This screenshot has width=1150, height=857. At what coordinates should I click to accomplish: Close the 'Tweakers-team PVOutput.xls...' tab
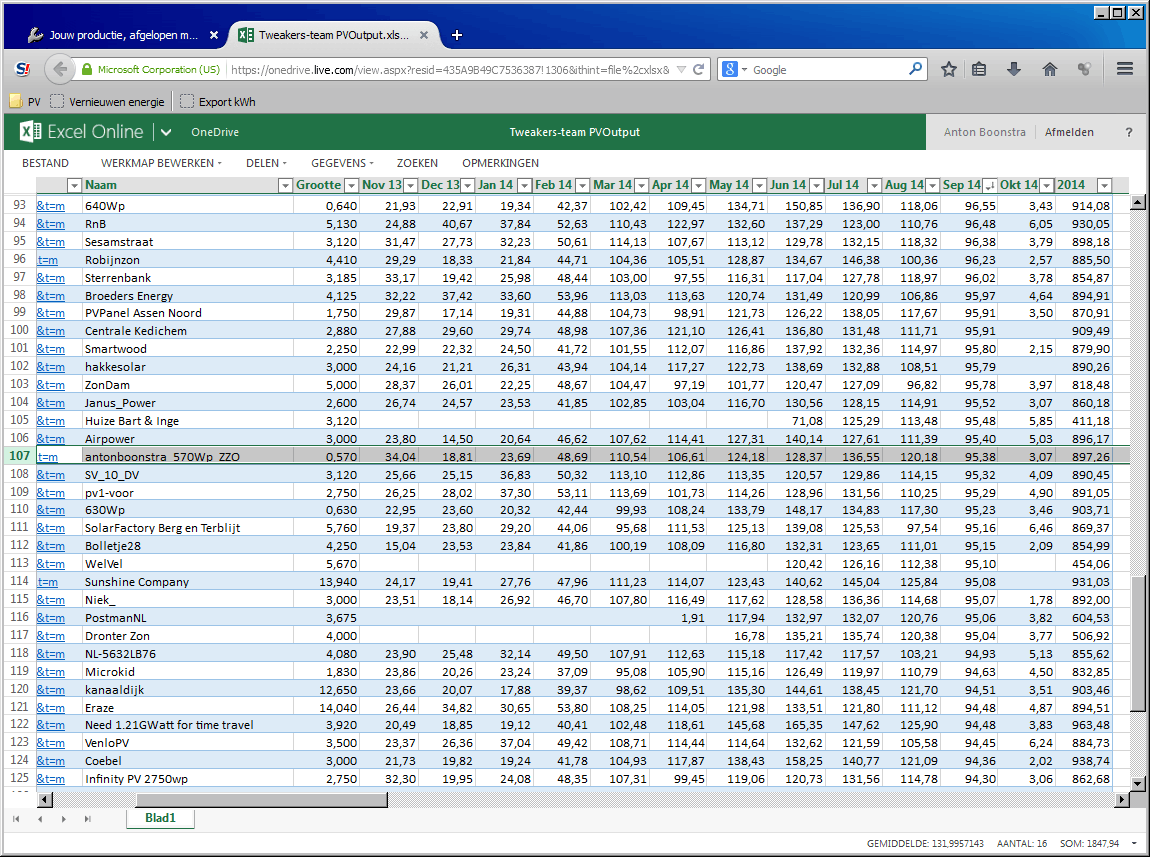pyautogui.click(x=424, y=35)
